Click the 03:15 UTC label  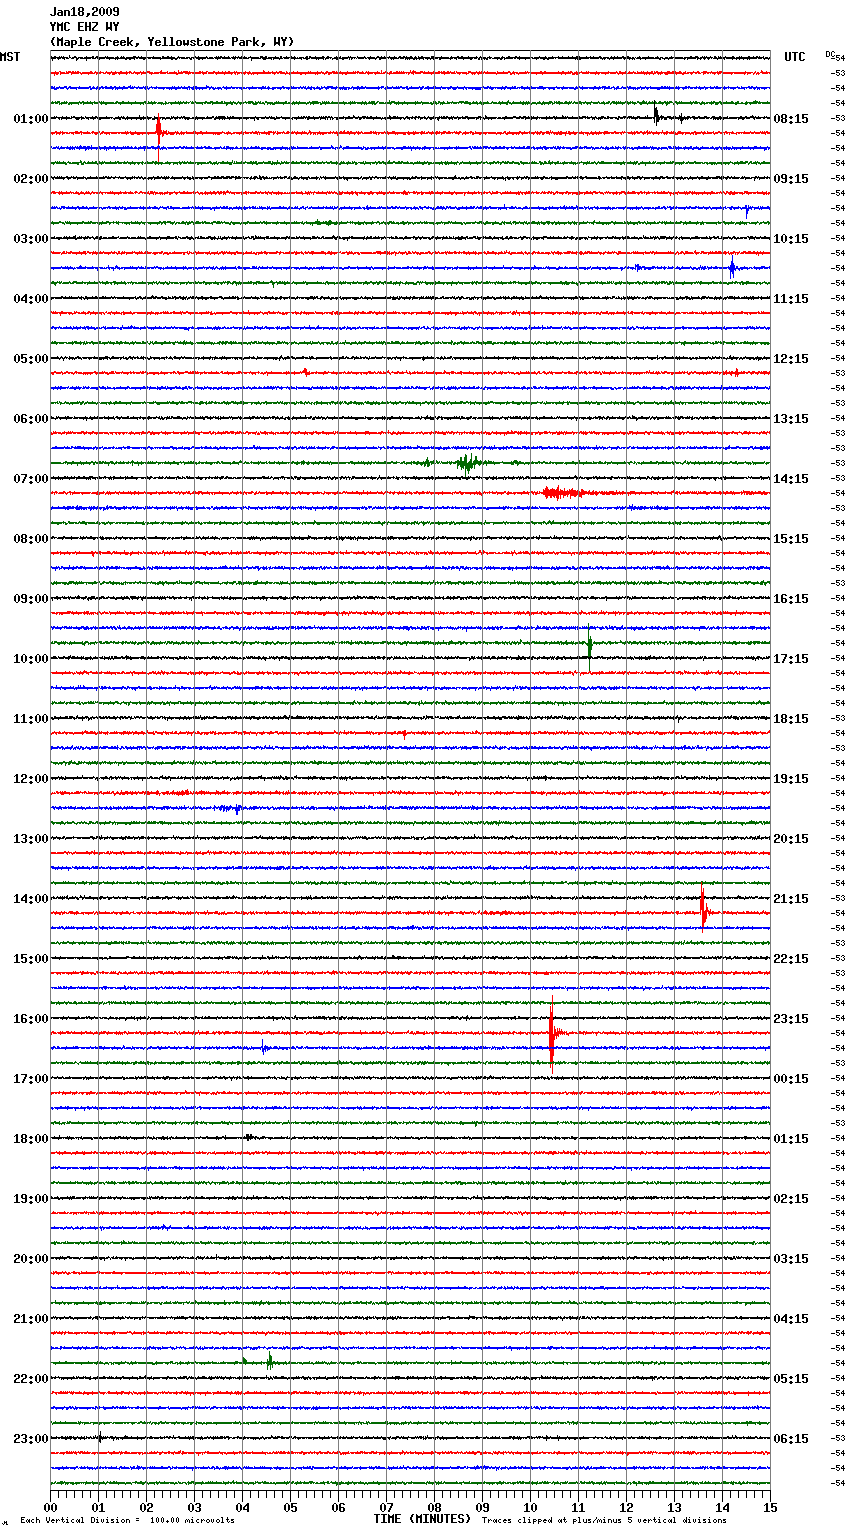click(791, 1259)
